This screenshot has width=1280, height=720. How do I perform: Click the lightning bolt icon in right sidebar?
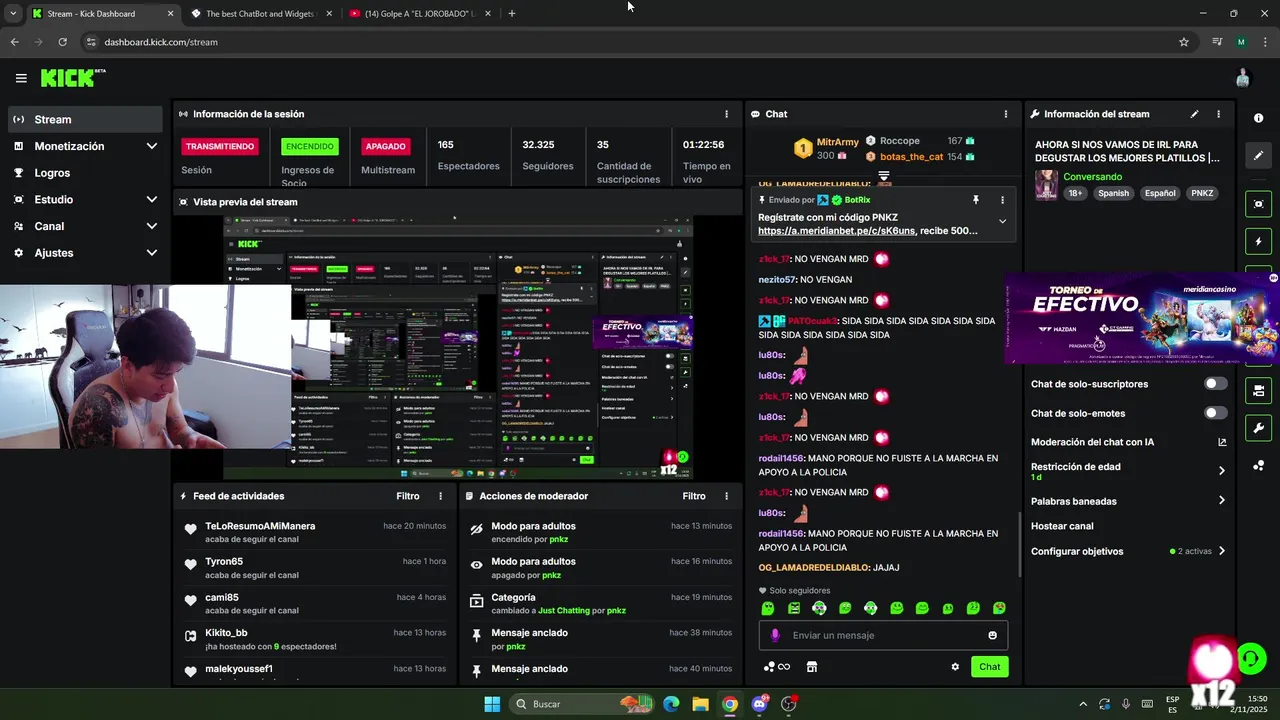click(1258, 241)
